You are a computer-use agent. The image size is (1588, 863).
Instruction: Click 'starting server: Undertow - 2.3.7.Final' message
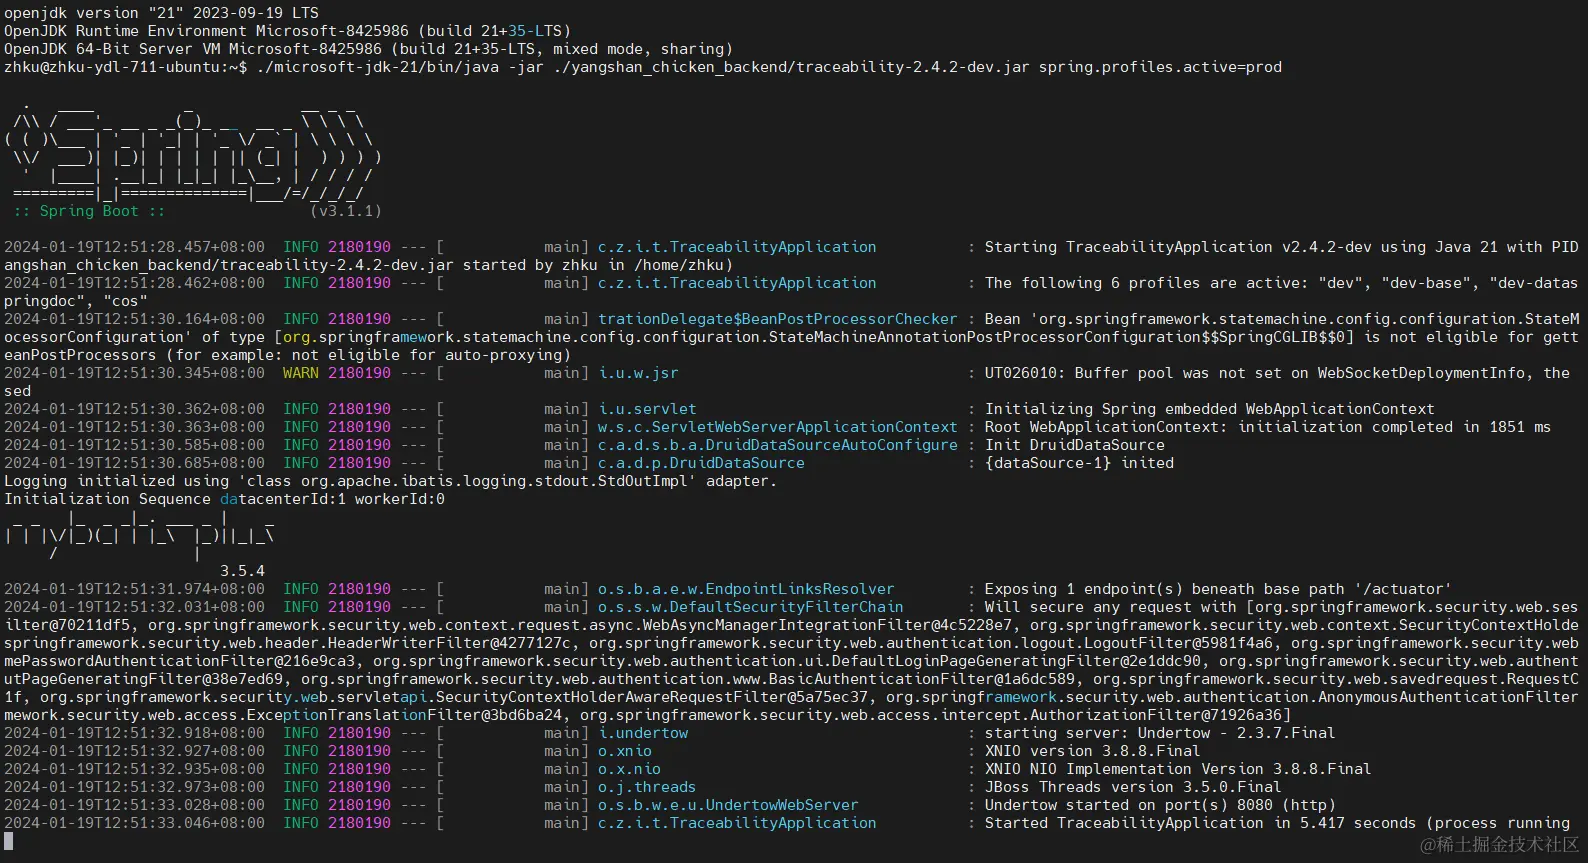pos(1160,733)
